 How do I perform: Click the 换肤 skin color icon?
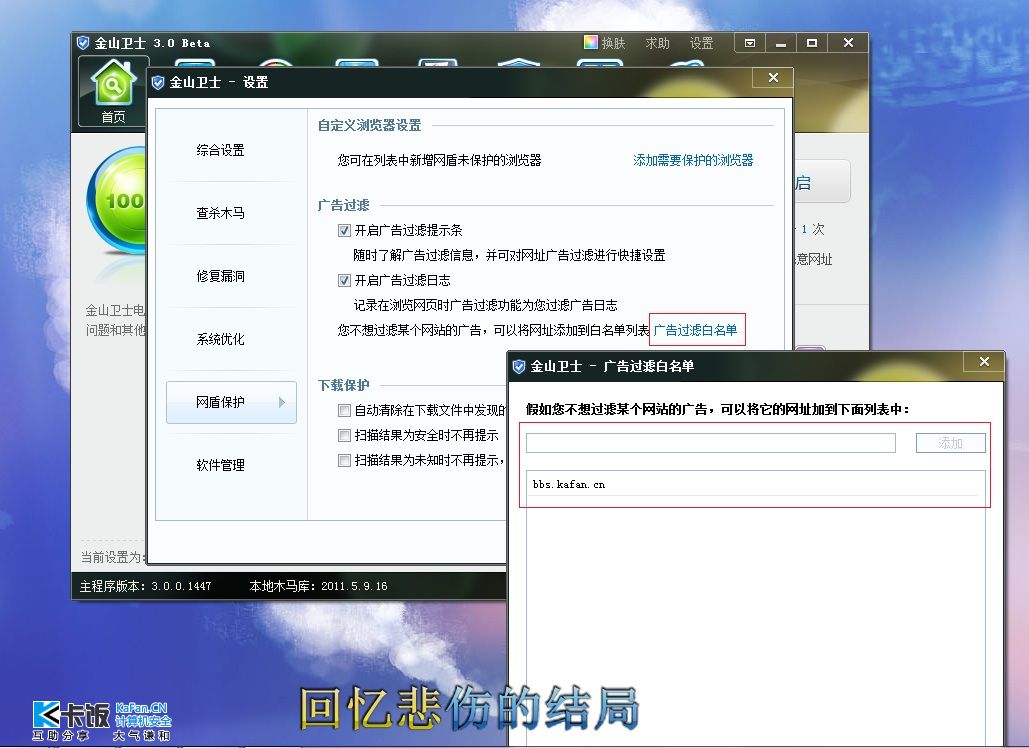pyautogui.click(x=591, y=43)
